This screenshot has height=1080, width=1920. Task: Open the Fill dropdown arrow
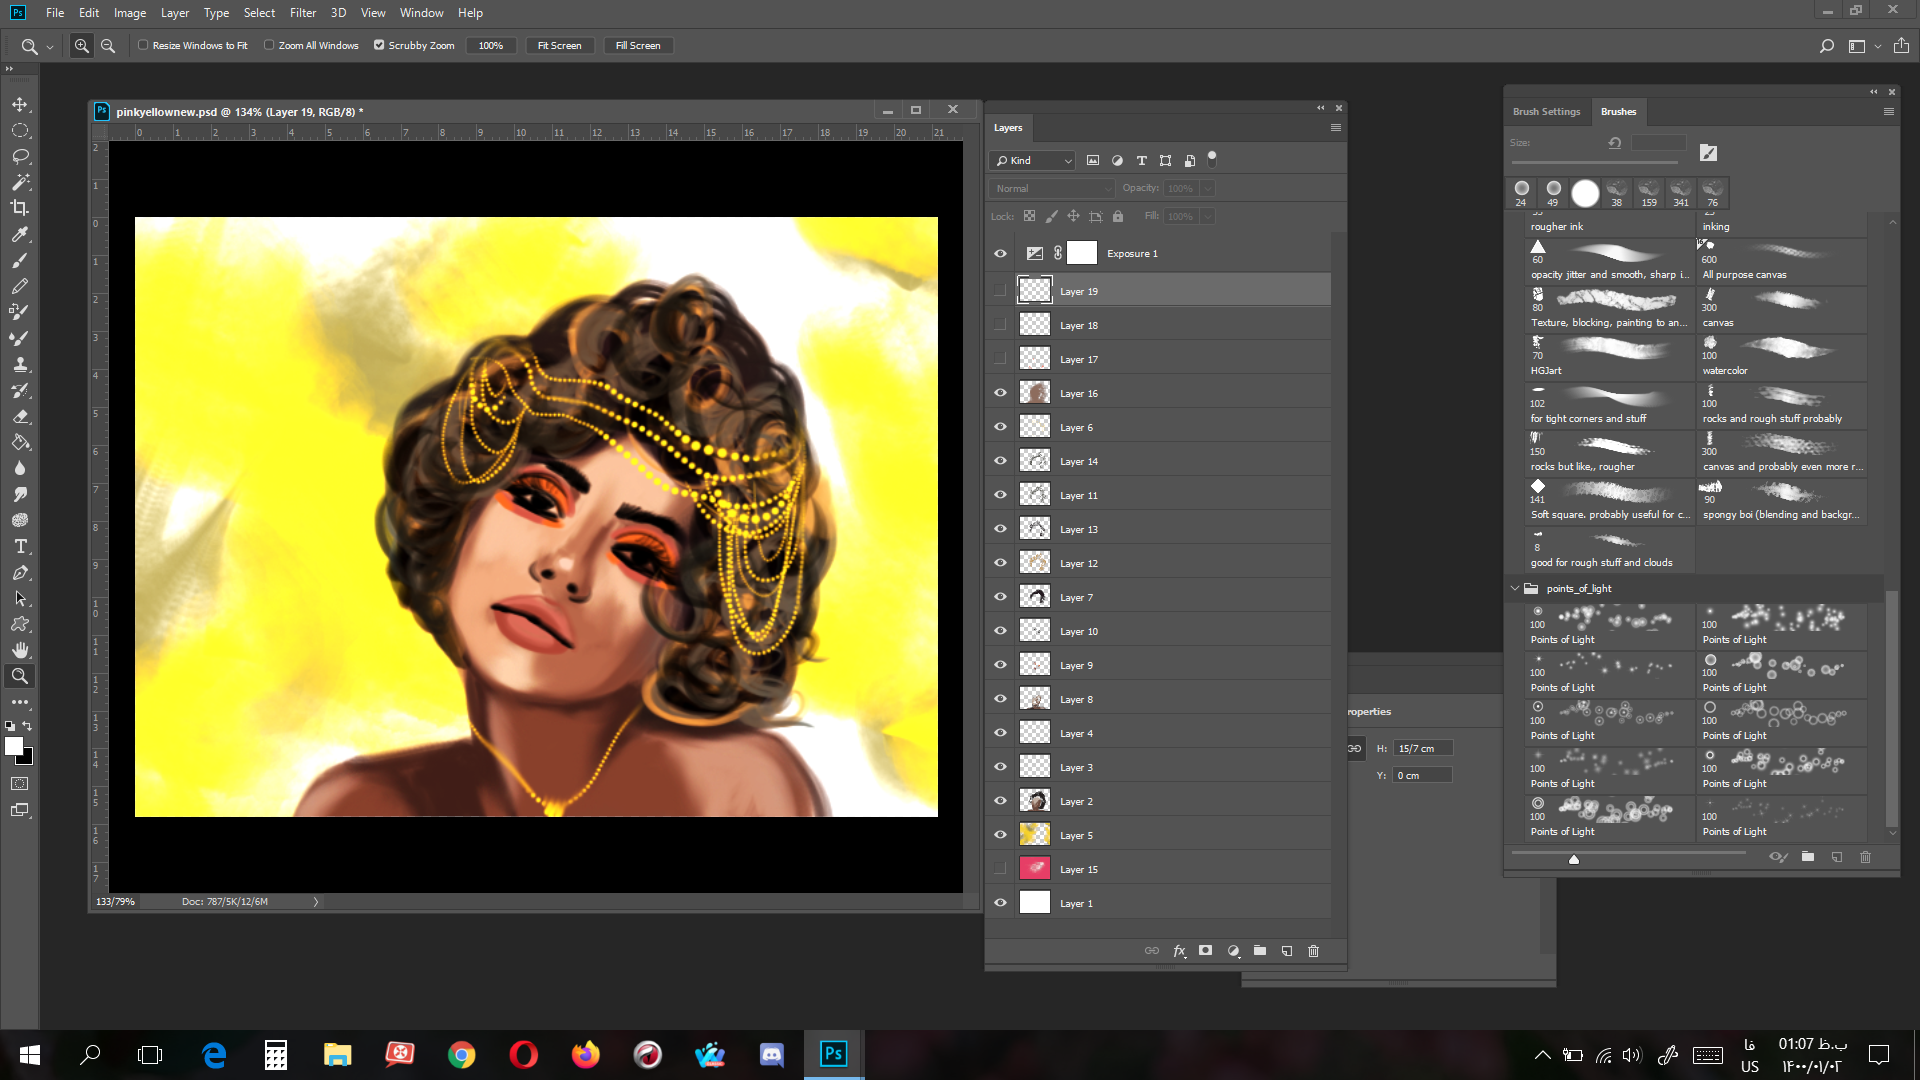pos(1208,216)
